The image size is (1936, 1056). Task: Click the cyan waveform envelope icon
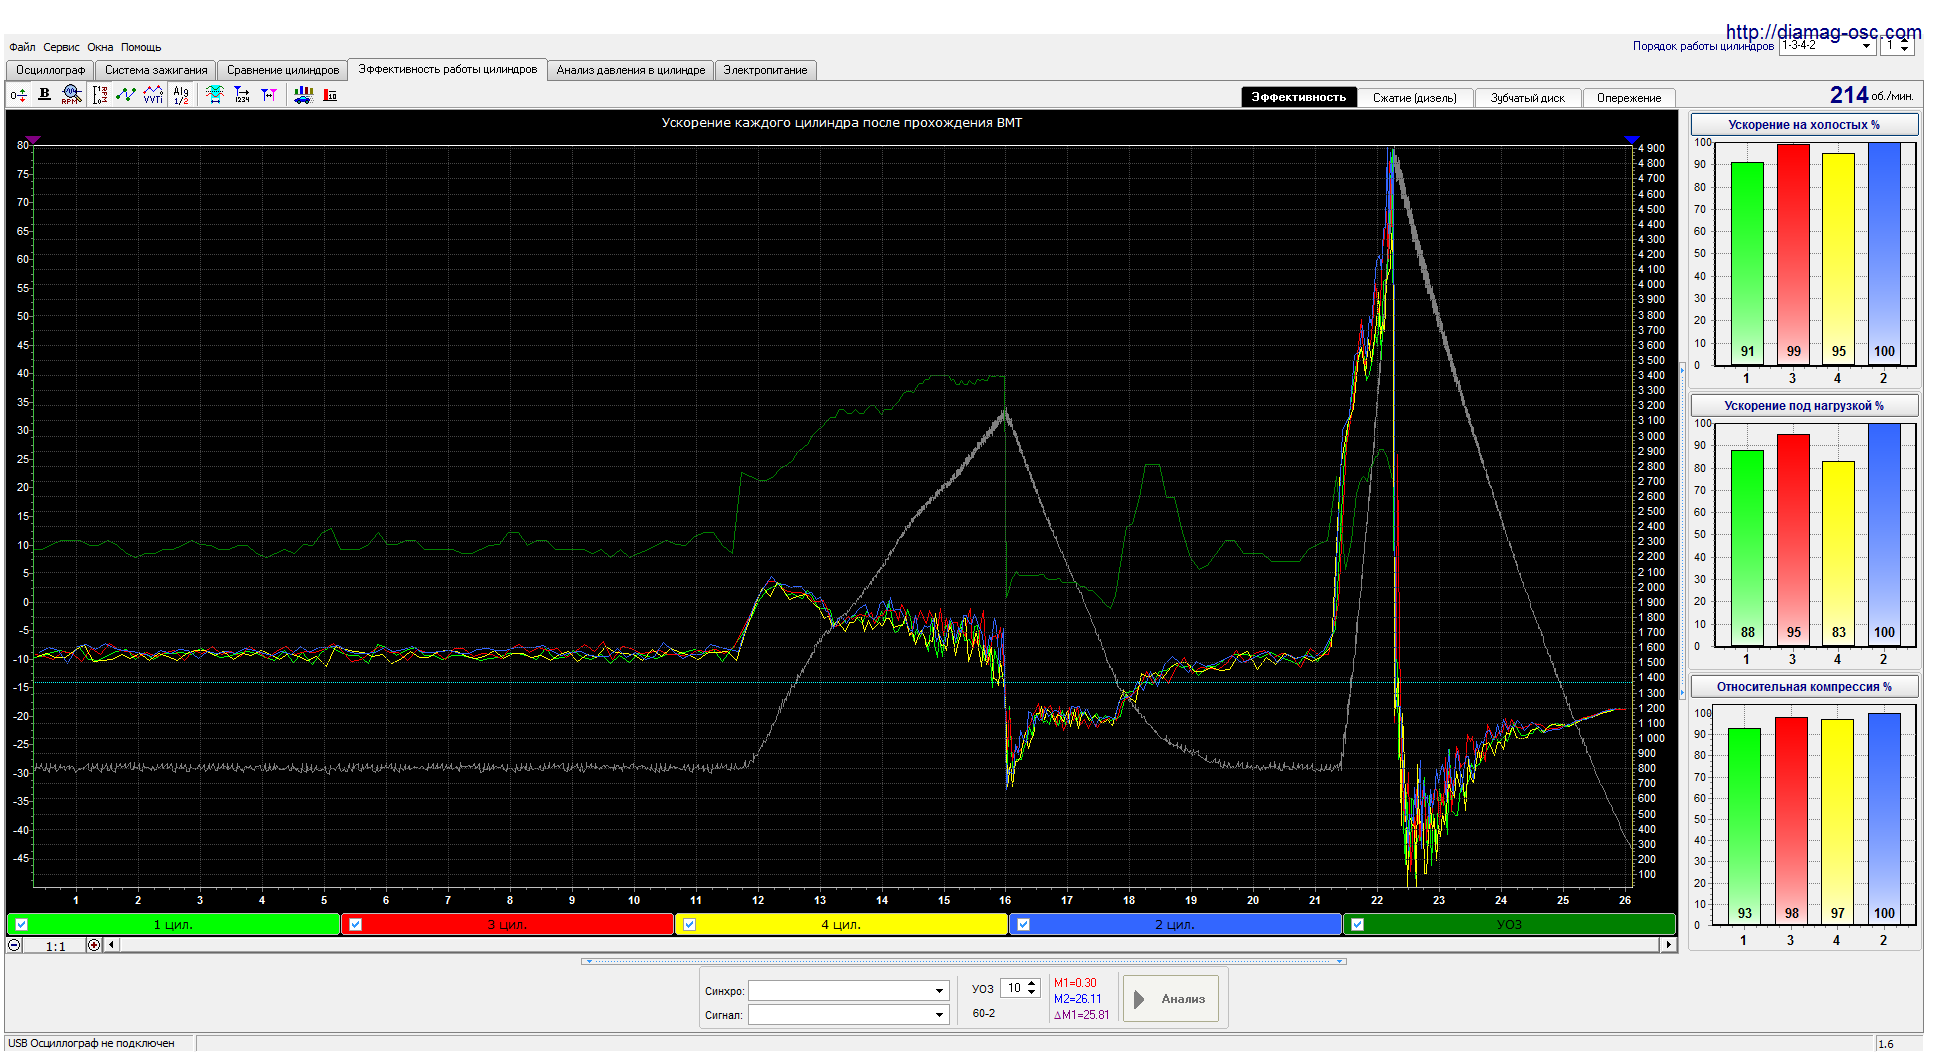point(214,95)
